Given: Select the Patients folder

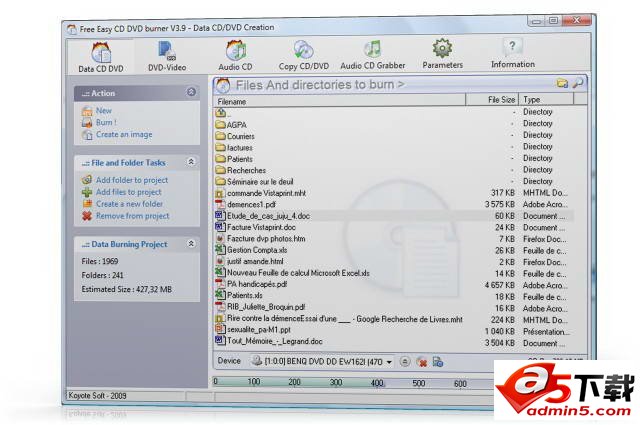Looking at the screenshot, I should (x=394, y=159).
